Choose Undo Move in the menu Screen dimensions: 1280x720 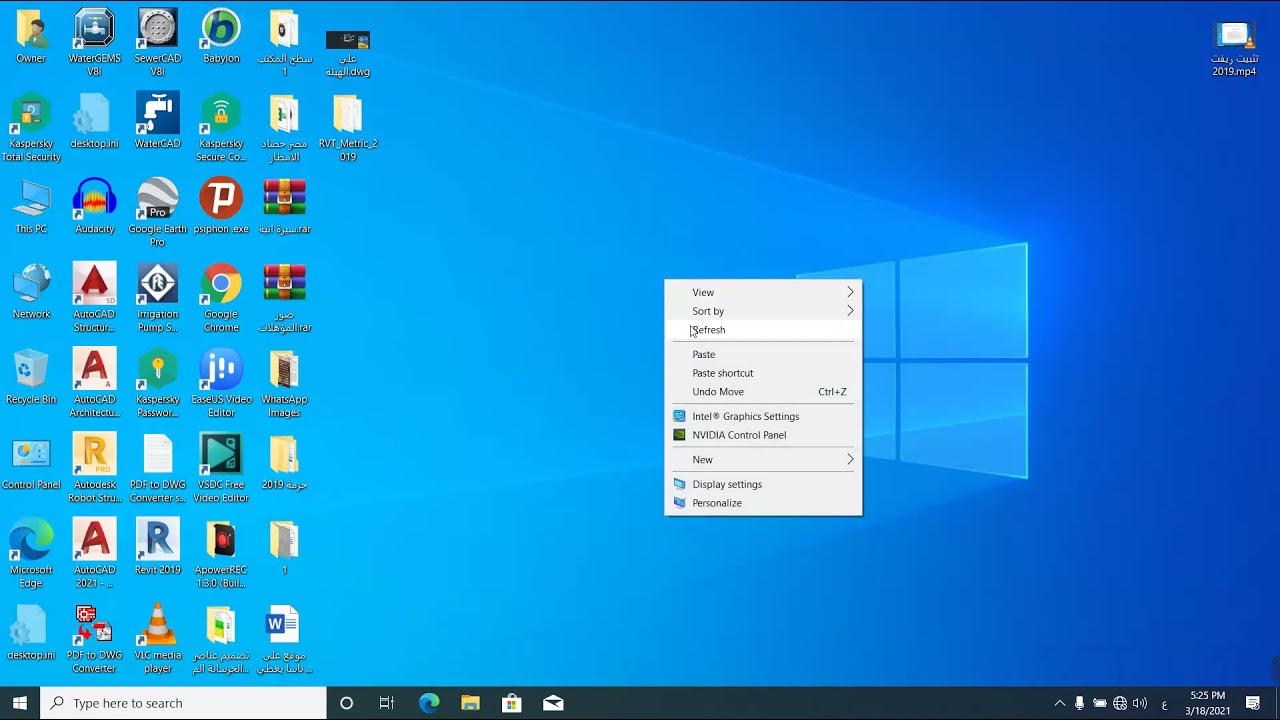pos(763,392)
